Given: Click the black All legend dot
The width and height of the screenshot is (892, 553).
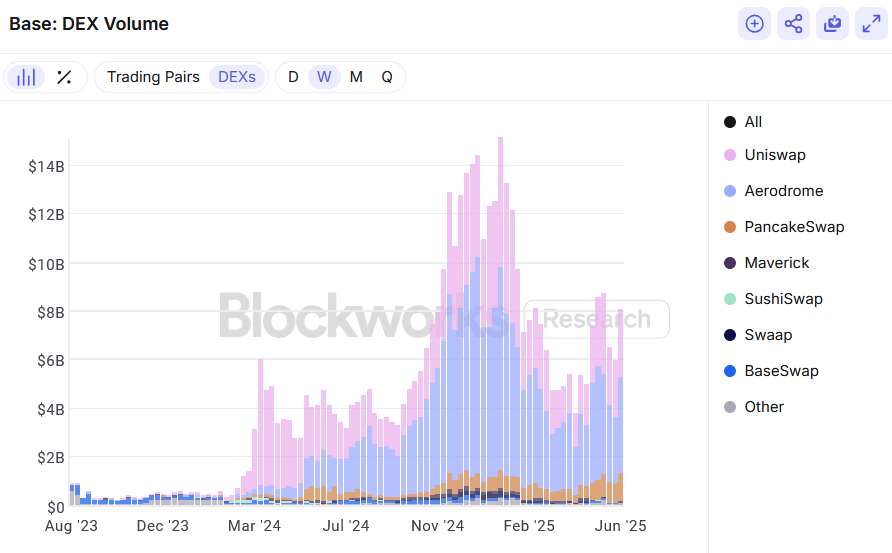Looking at the screenshot, I should point(730,122).
